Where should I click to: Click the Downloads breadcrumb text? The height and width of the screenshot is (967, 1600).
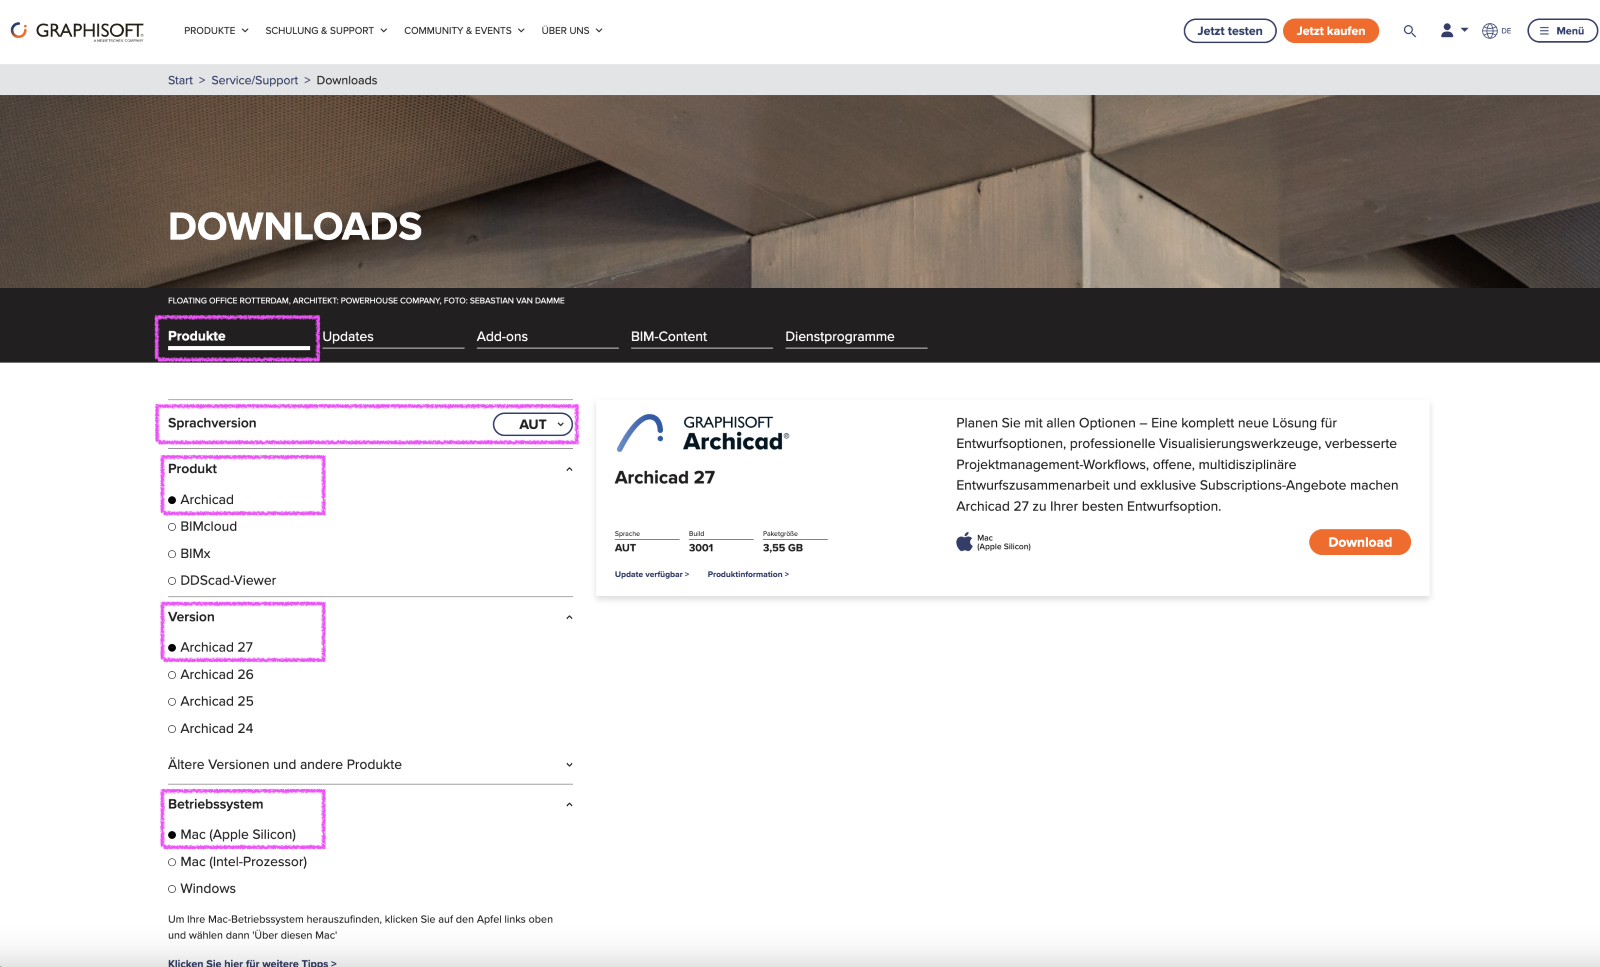tap(347, 80)
